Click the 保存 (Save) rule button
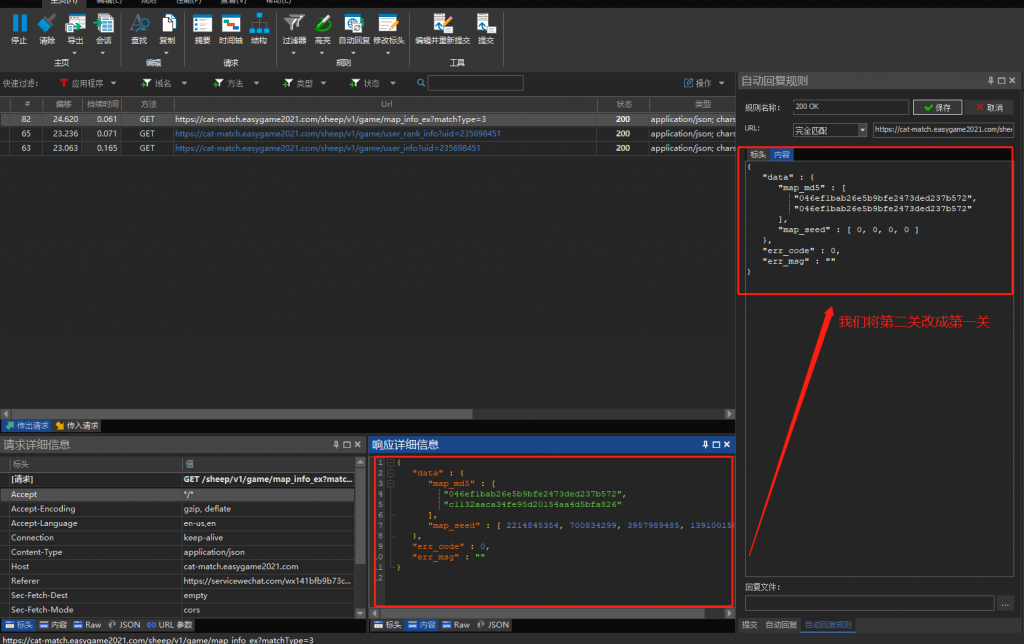Viewport: 1024px width, 644px height. (x=937, y=107)
